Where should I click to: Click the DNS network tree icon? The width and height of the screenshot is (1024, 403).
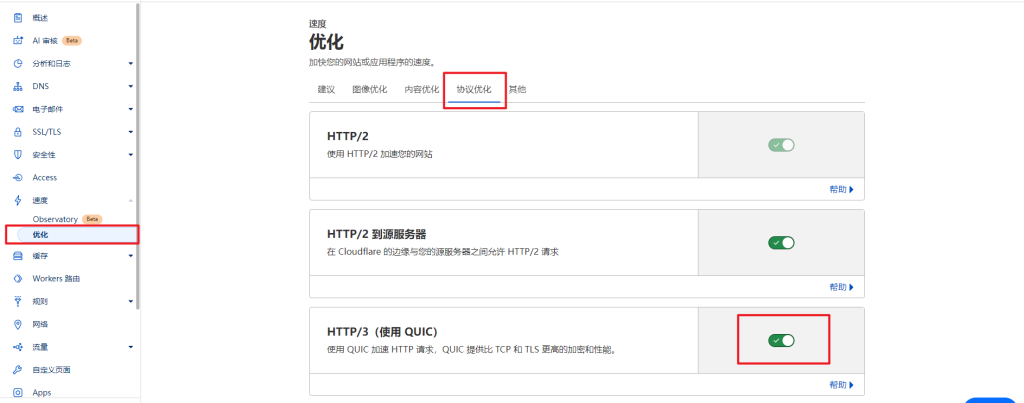18,86
